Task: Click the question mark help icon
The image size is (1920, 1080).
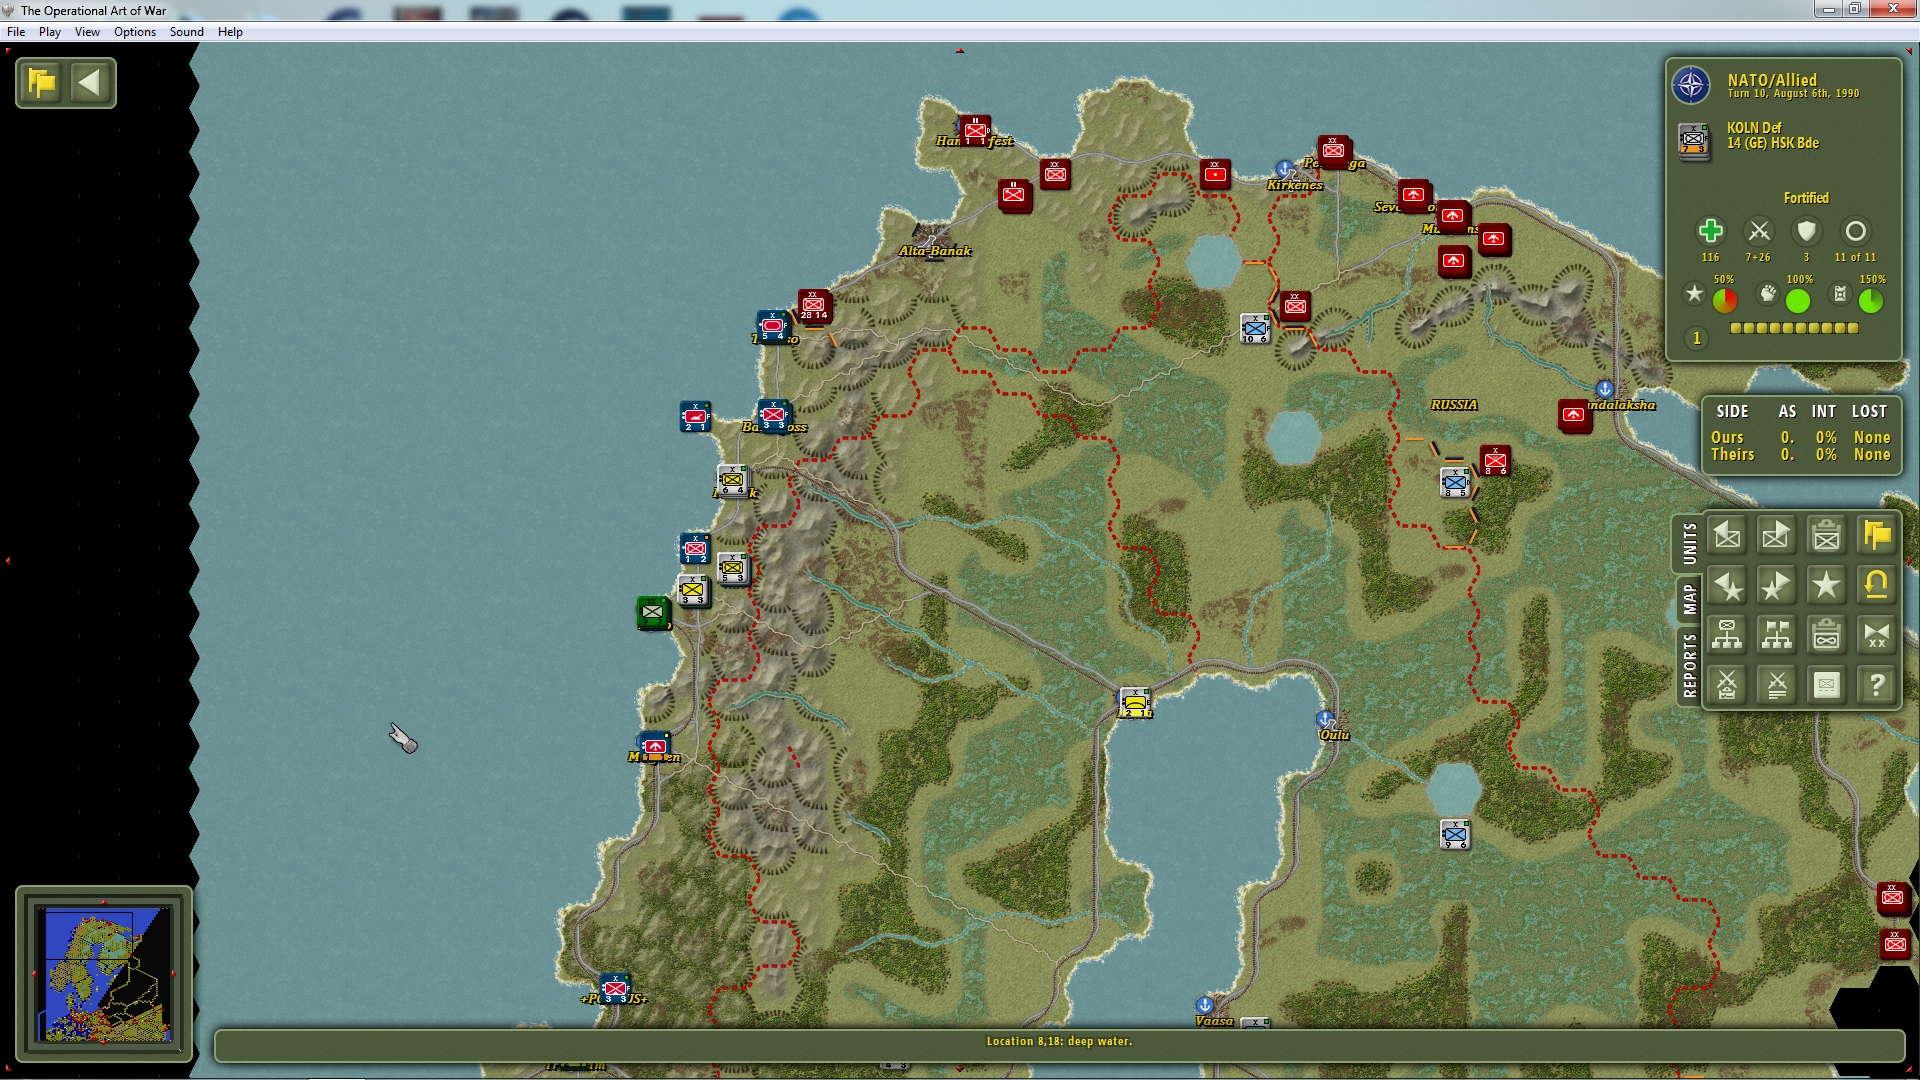Action: pyautogui.click(x=1877, y=685)
